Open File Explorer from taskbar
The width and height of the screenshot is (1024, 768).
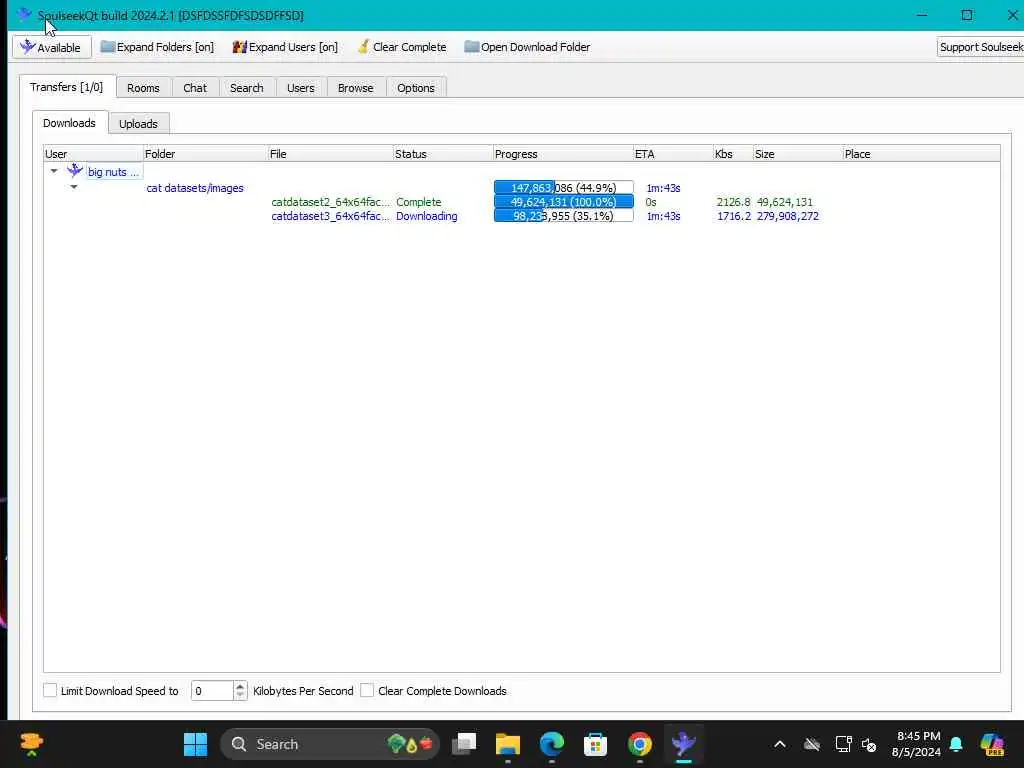507,744
